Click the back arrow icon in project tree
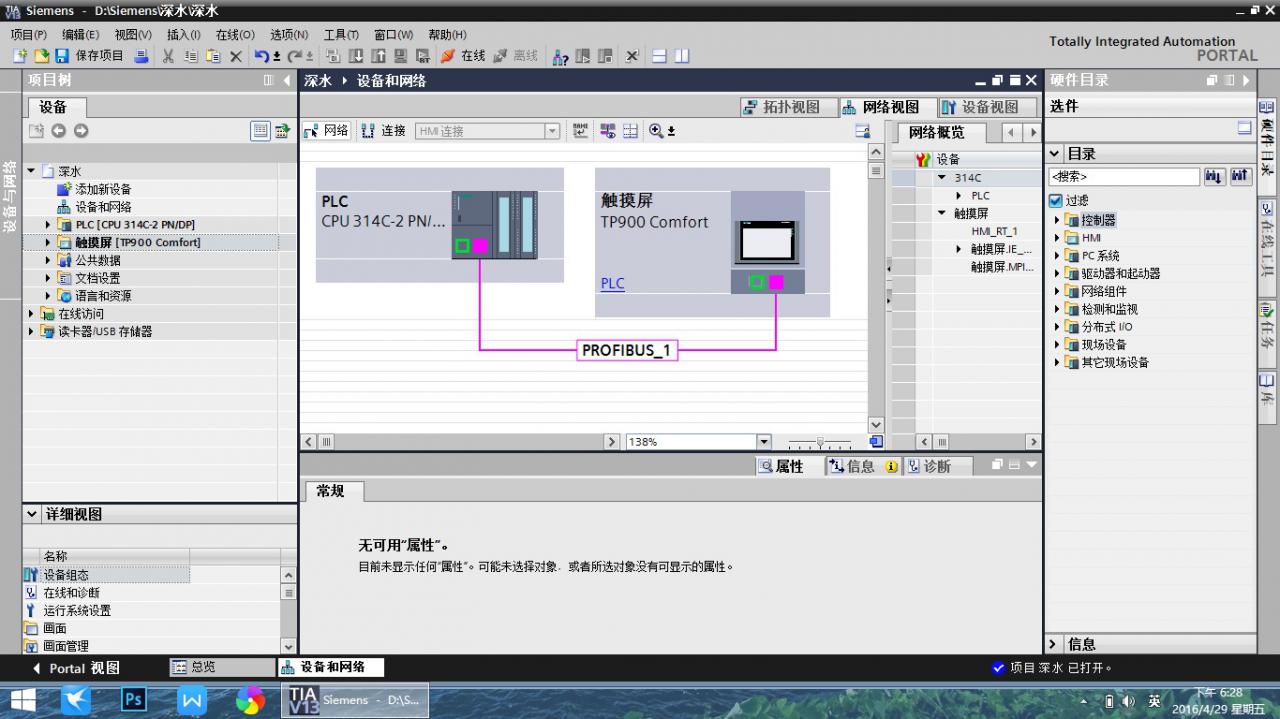The height and width of the screenshot is (719, 1280). pyautogui.click(x=59, y=131)
